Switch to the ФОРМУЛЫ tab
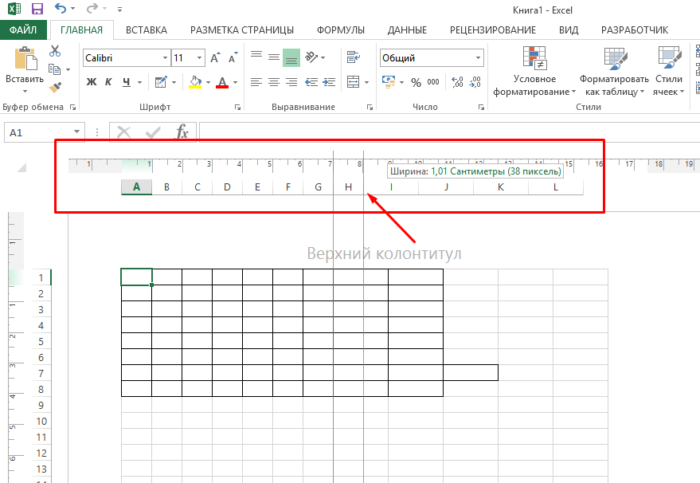This screenshot has width=700, height=483. (x=341, y=30)
